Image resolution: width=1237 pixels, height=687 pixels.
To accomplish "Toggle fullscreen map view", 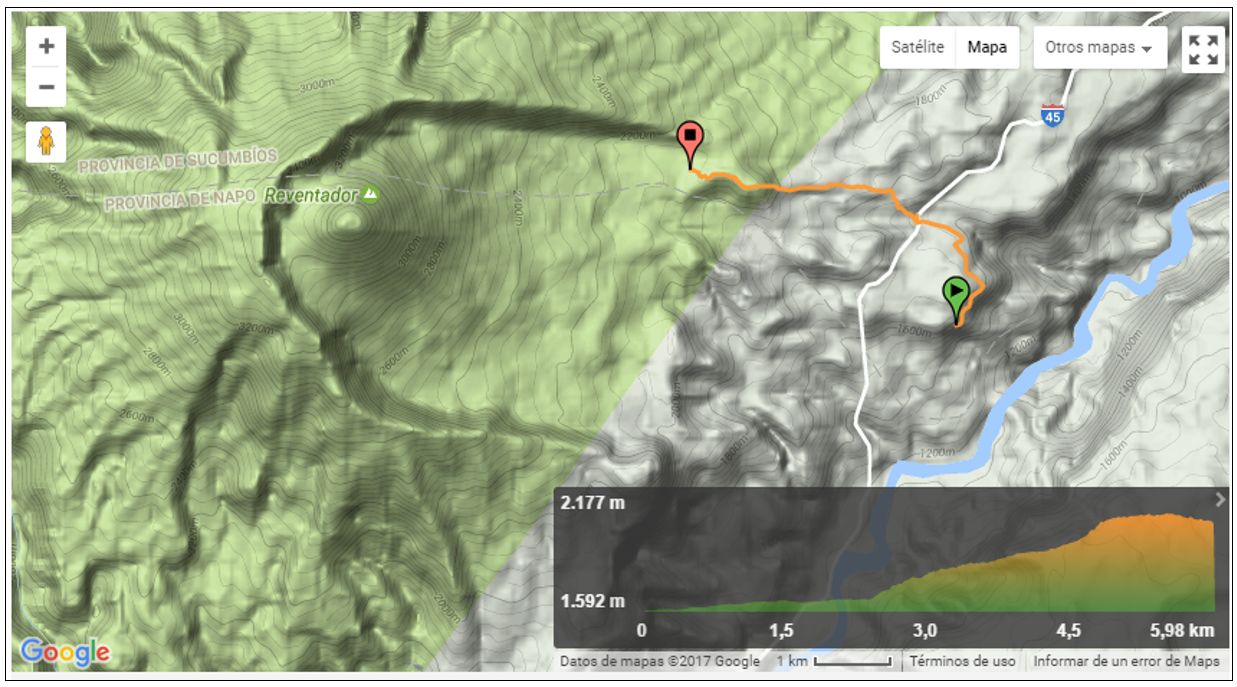I will pyautogui.click(x=1203, y=49).
